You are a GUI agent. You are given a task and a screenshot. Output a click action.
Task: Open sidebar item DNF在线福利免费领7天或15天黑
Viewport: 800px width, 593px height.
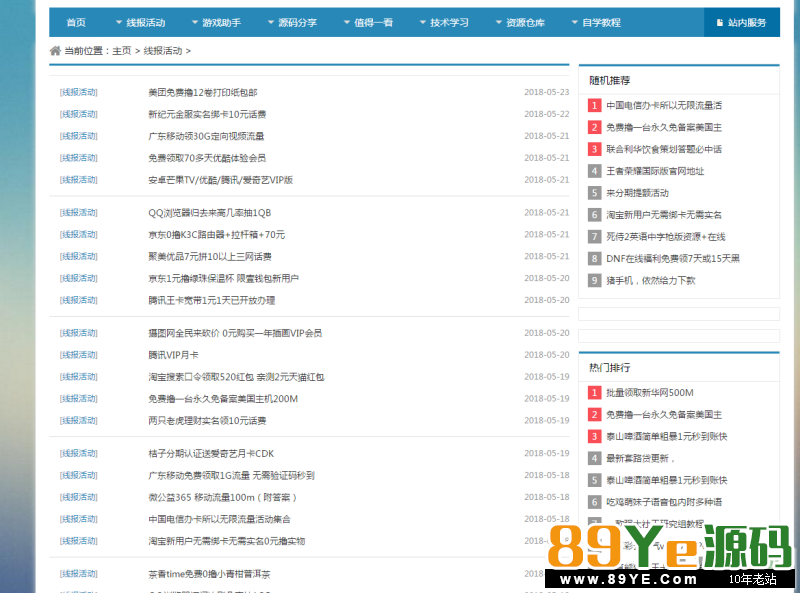coord(672,259)
